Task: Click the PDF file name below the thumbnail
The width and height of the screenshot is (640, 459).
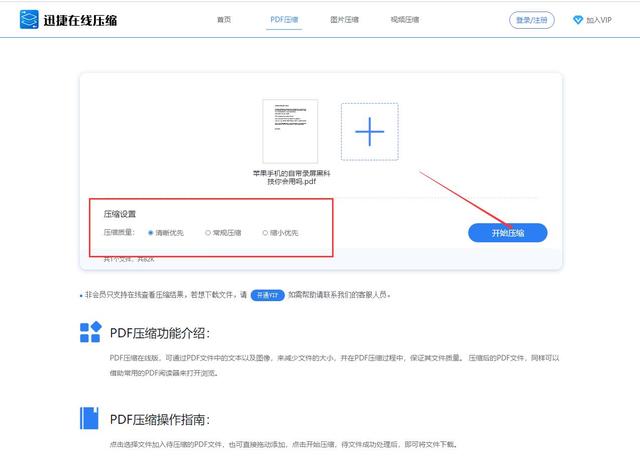Action: click(x=291, y=177)
